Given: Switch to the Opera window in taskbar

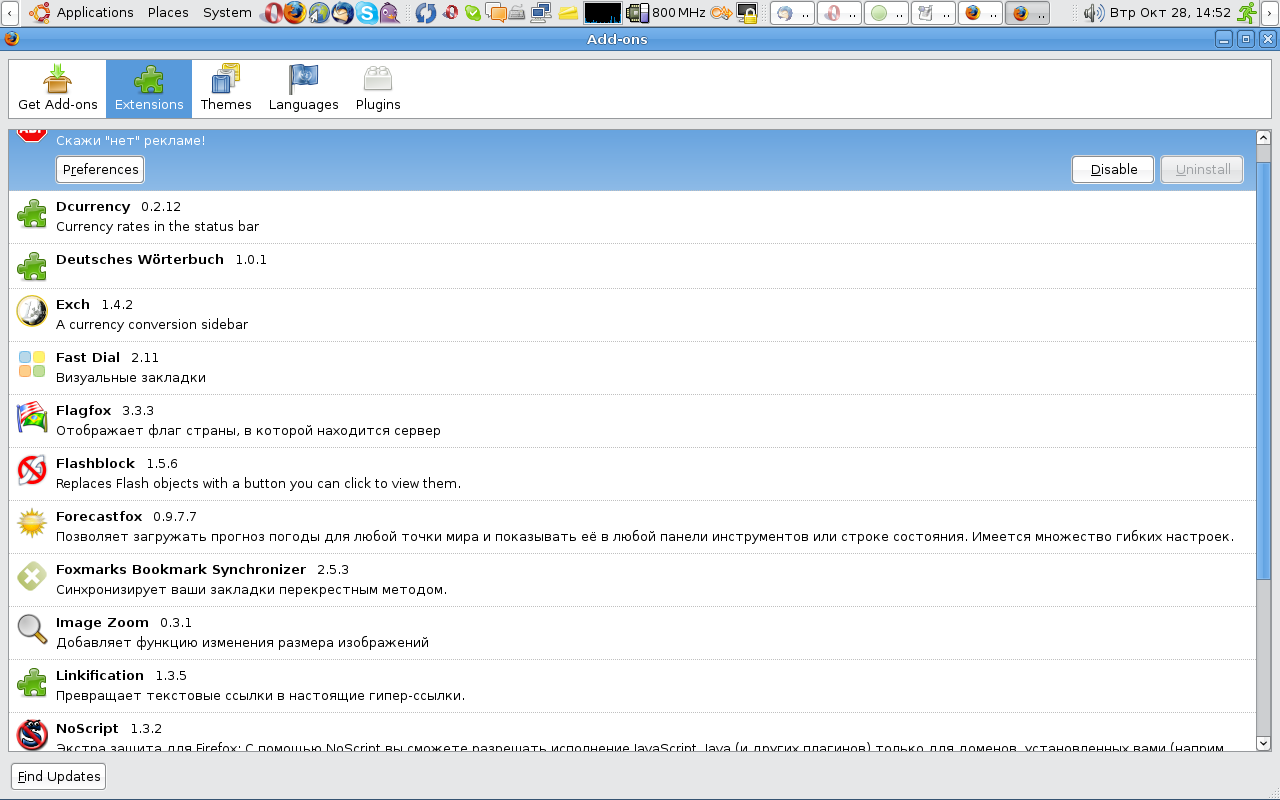Looking at the screenshot, I should point(838,13).
